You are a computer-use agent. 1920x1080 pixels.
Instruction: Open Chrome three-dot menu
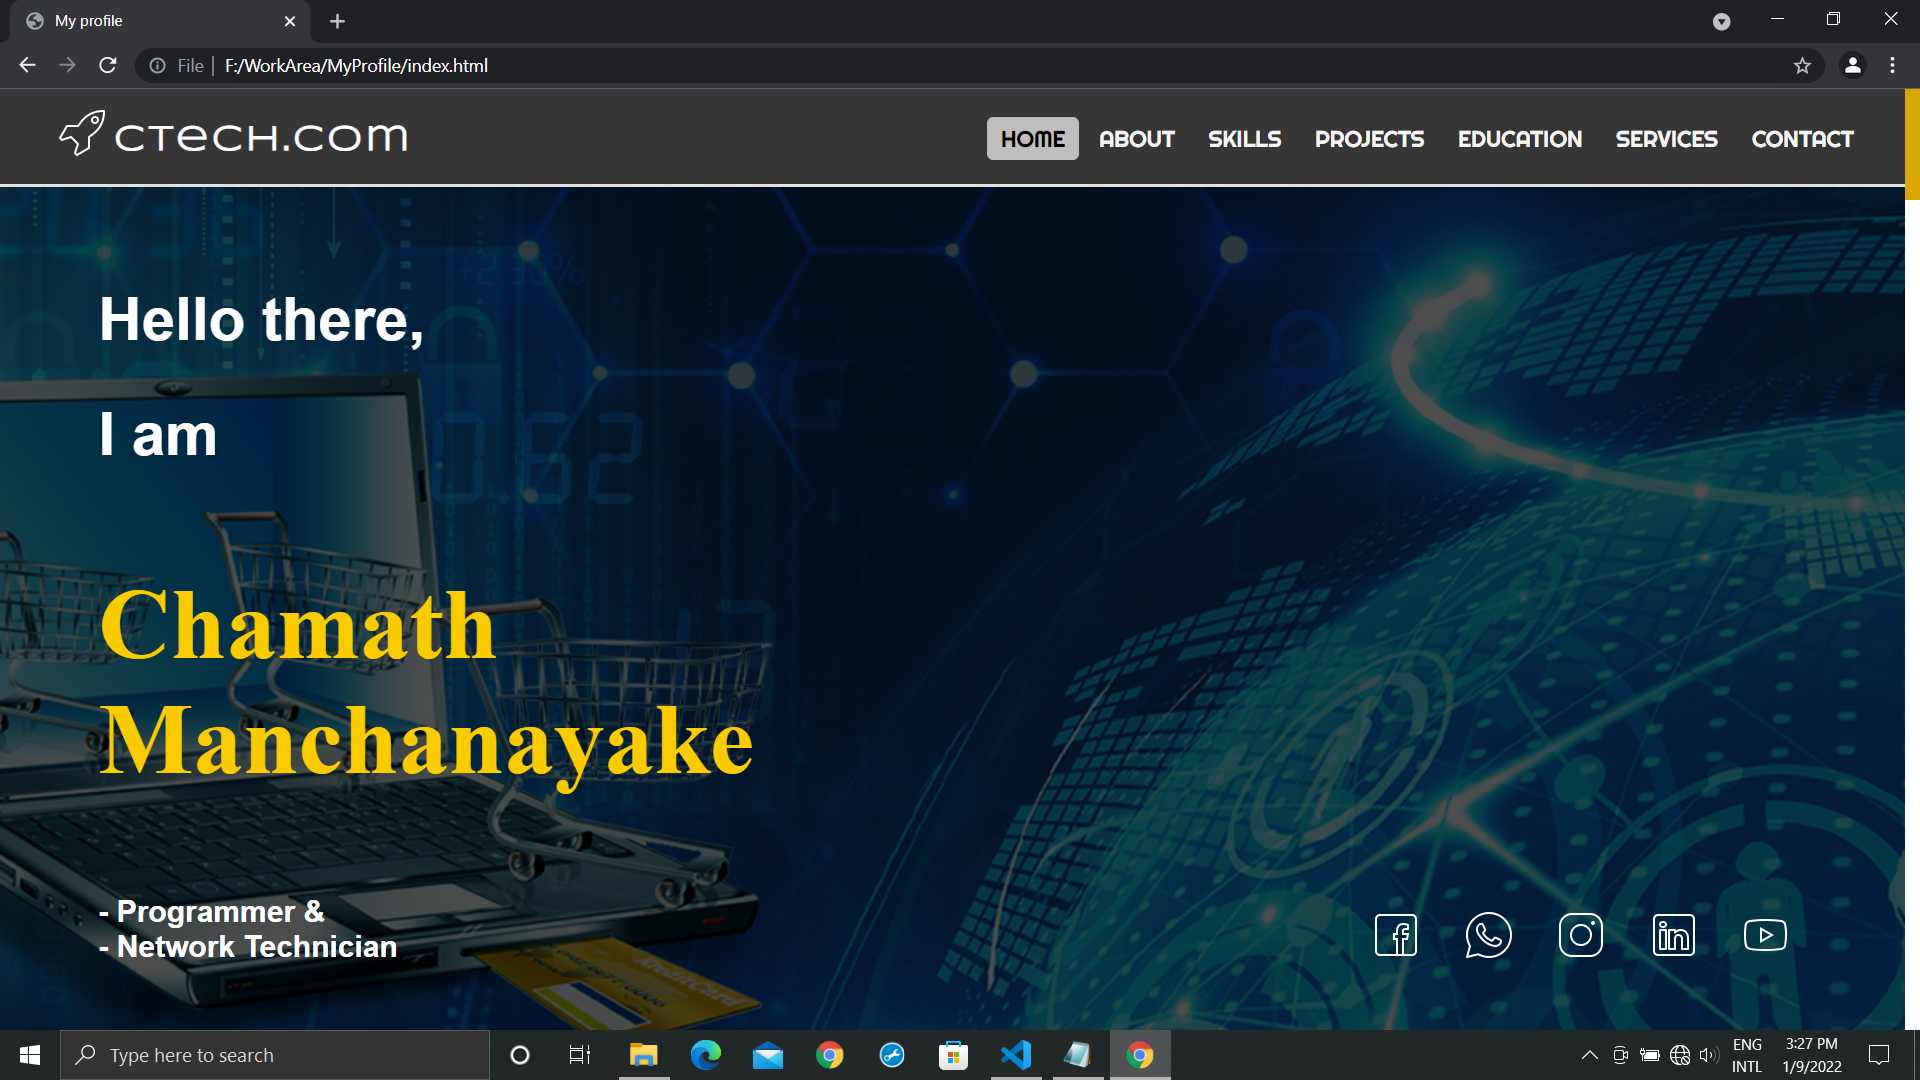point(1892,66)
